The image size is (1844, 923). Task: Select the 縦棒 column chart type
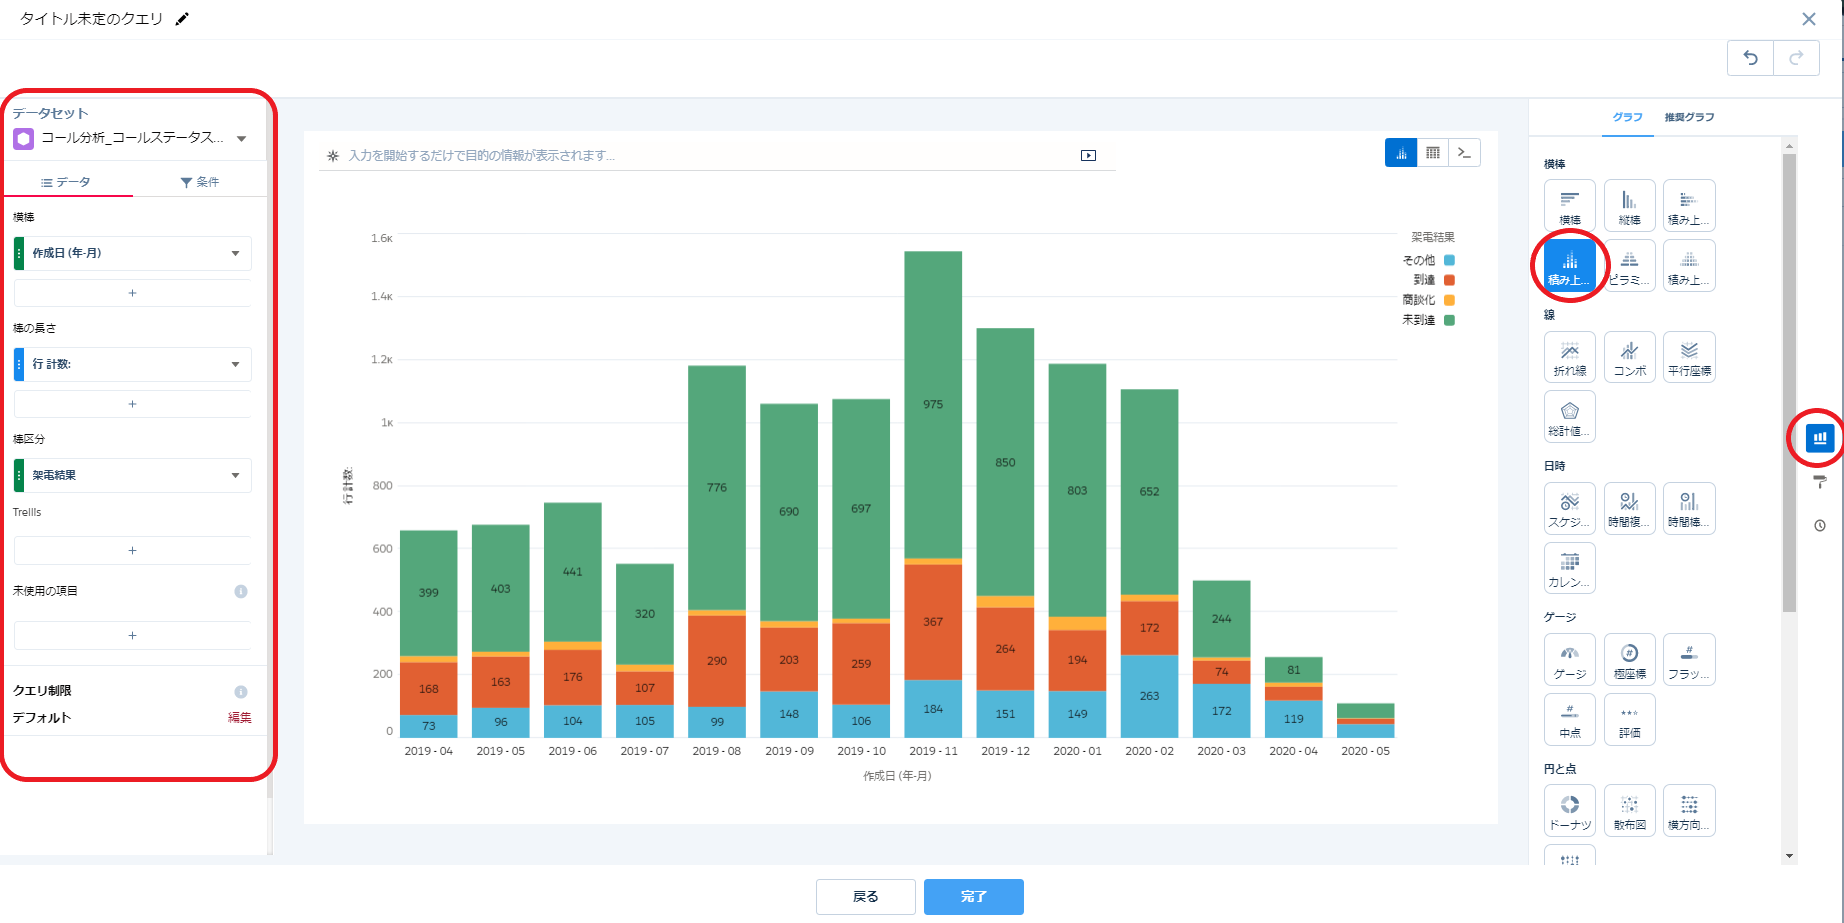[x=1629, y=205]
